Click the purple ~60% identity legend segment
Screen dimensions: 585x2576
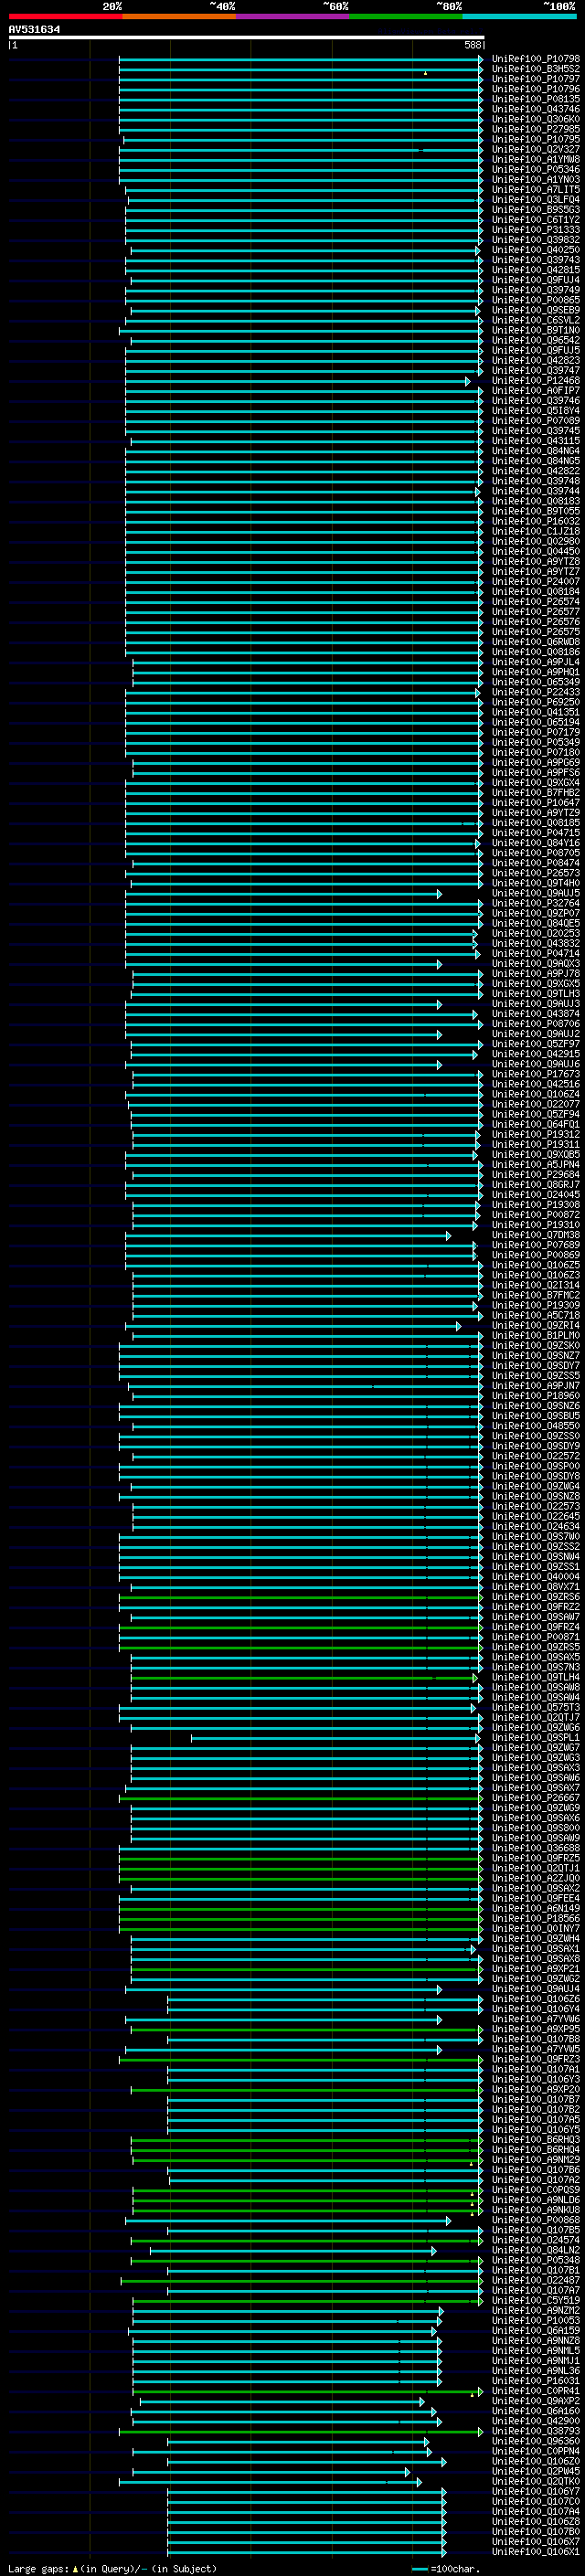click(x=292, y=16)
